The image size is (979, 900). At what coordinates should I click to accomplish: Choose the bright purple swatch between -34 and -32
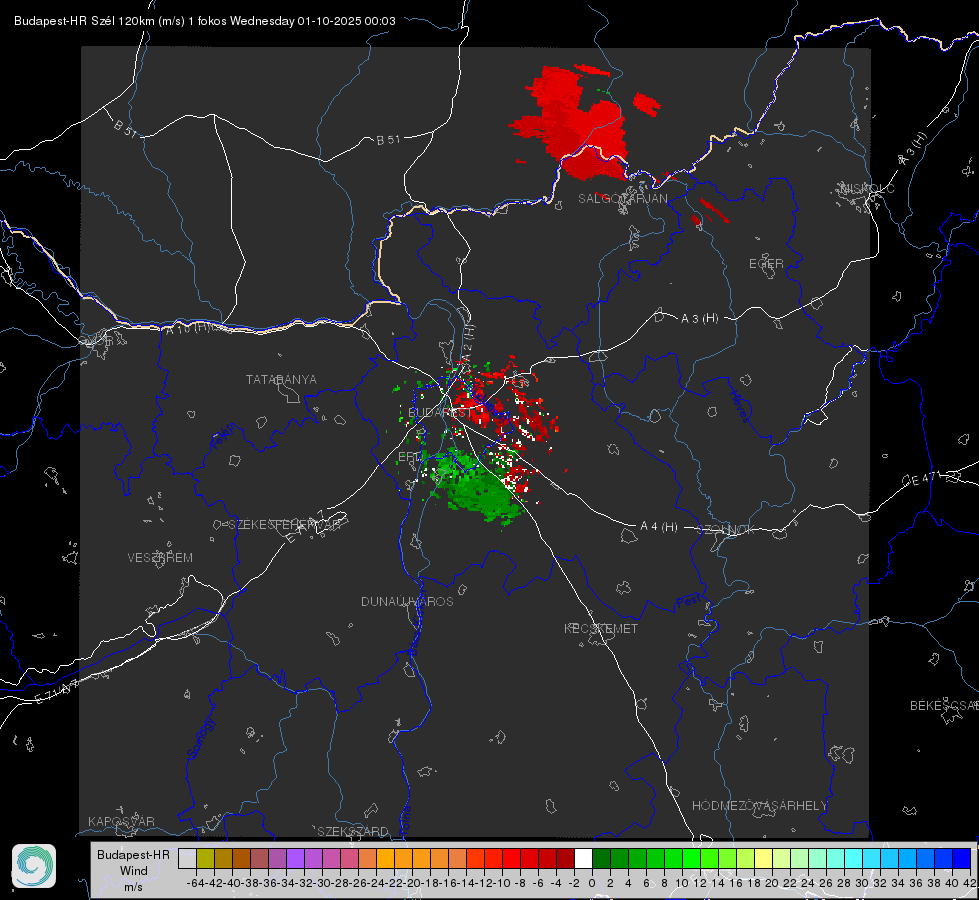(295, 858)
